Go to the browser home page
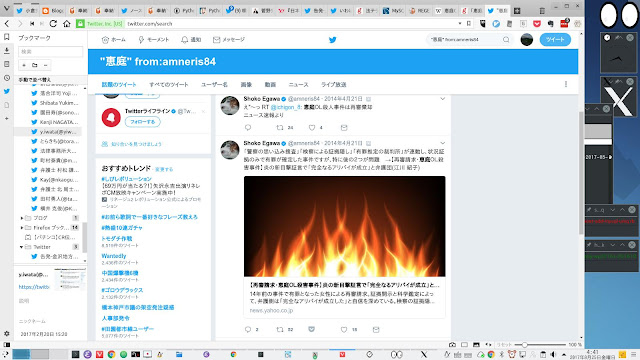Viewport: 640px width, 360px height. click(x=67, y=24)
